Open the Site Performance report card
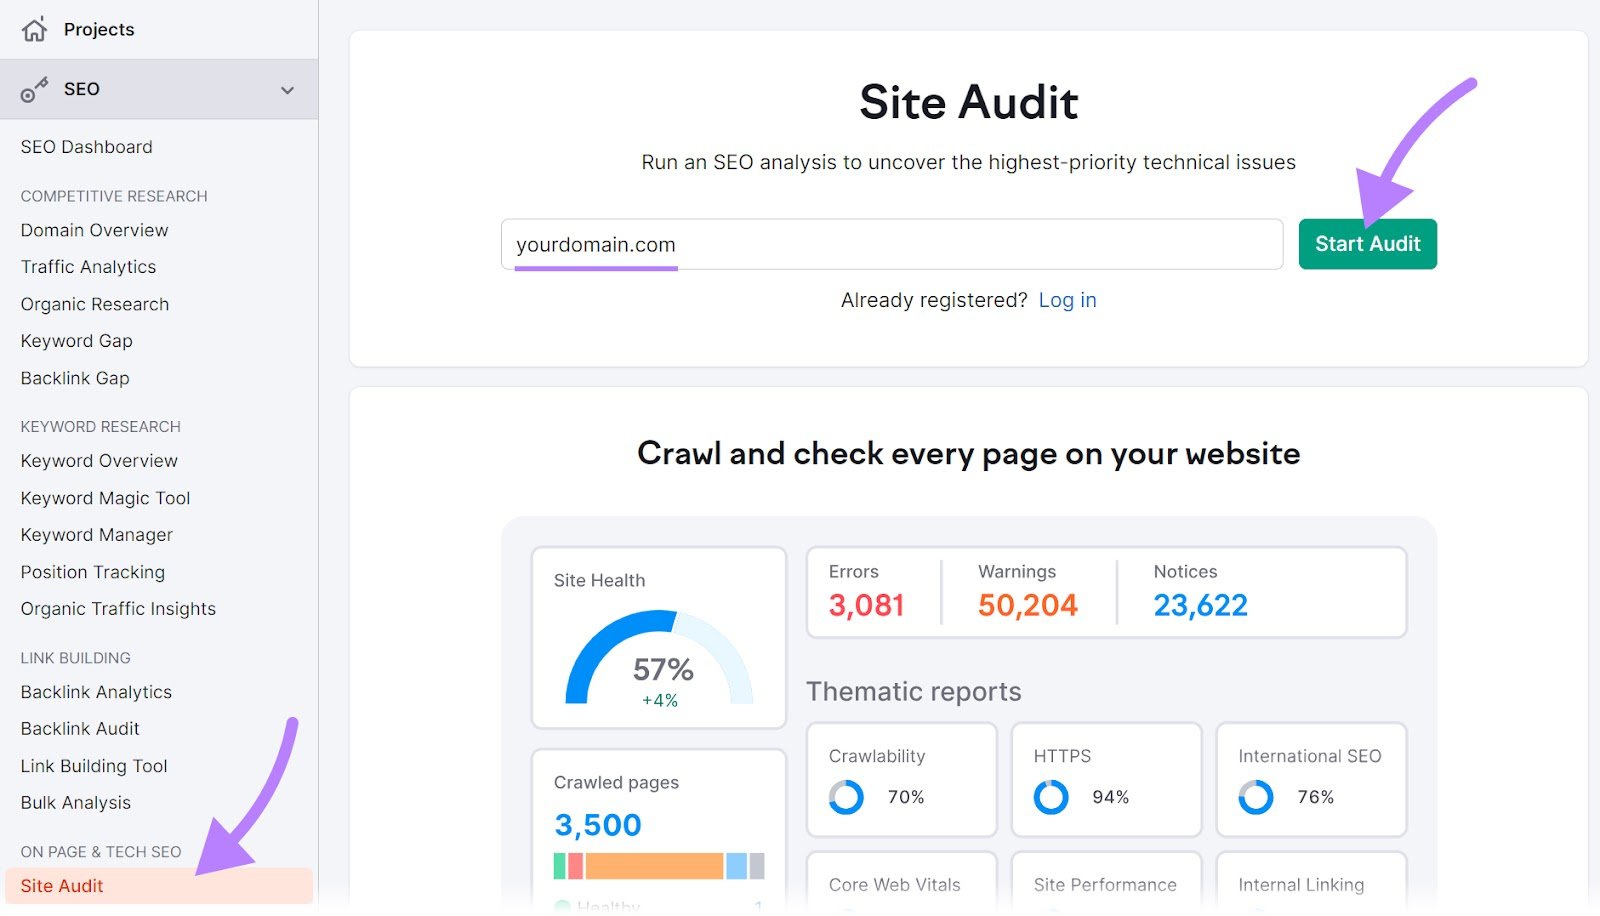Image resolution: width=1600 pixels, height=916 pixels. pos(1105,884)
